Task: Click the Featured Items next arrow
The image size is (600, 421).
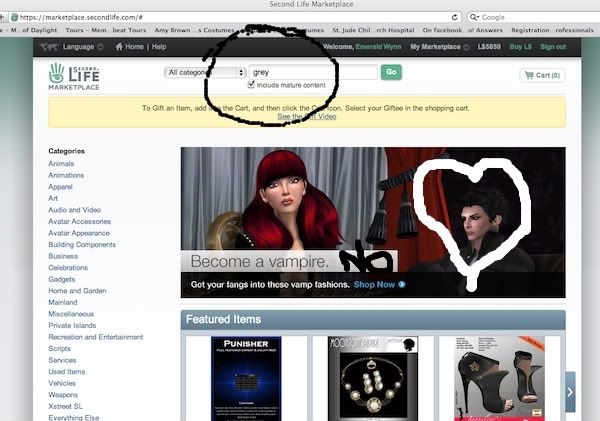Action: pyautogui.click(x=570, y=392)
